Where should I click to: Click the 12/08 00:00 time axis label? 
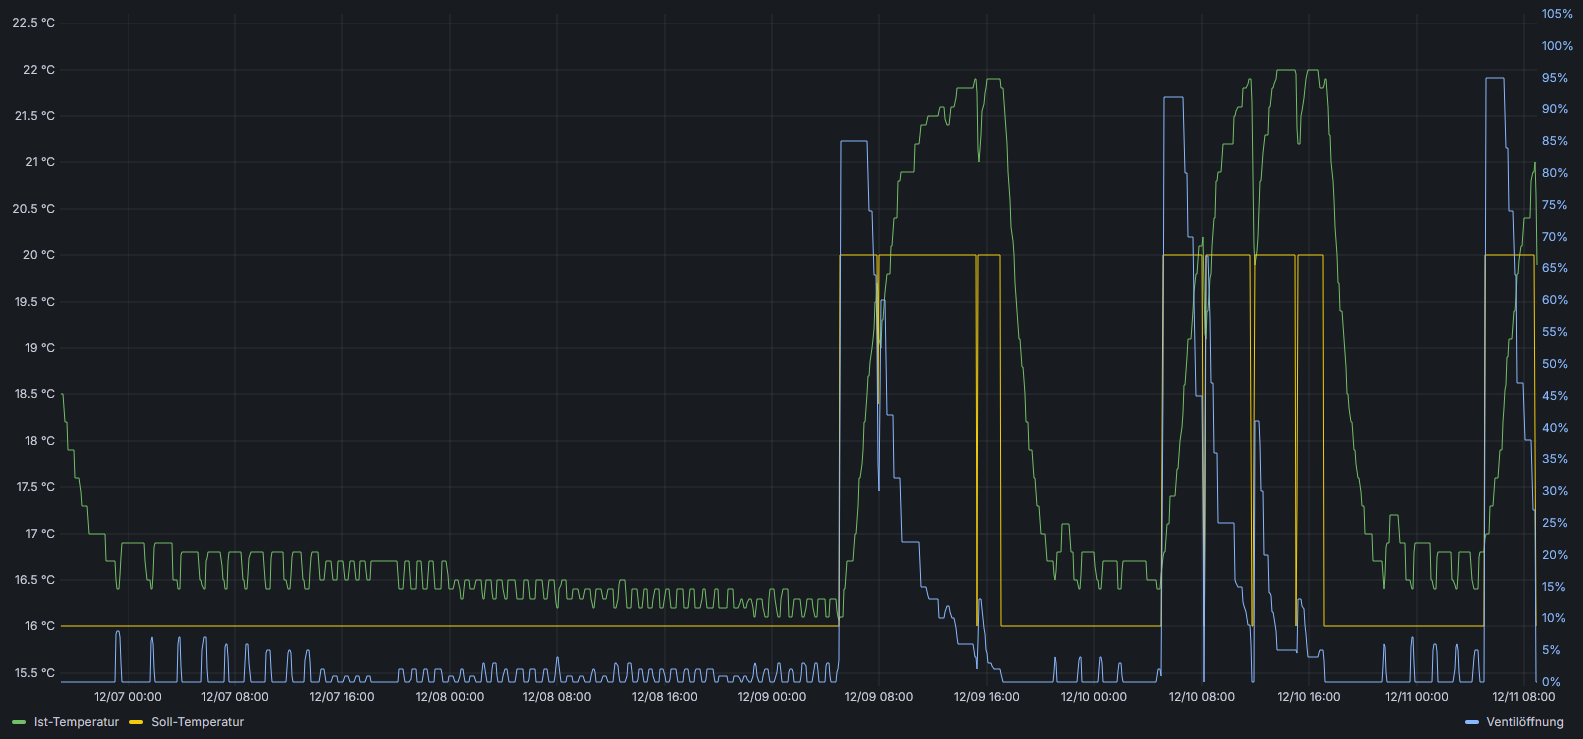click(x=450, y=697)
